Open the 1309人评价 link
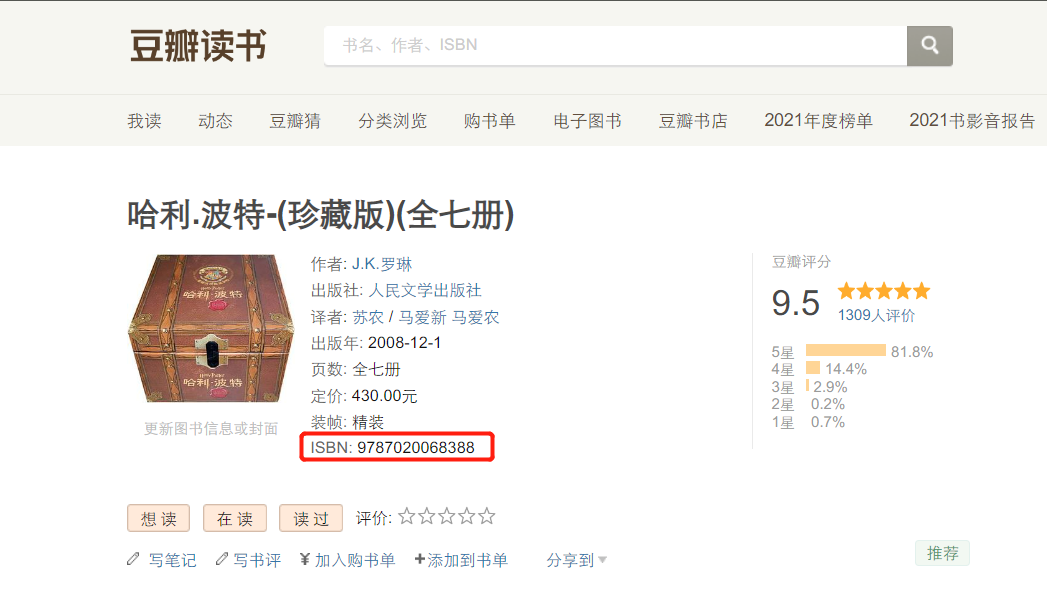 [876, 315]
